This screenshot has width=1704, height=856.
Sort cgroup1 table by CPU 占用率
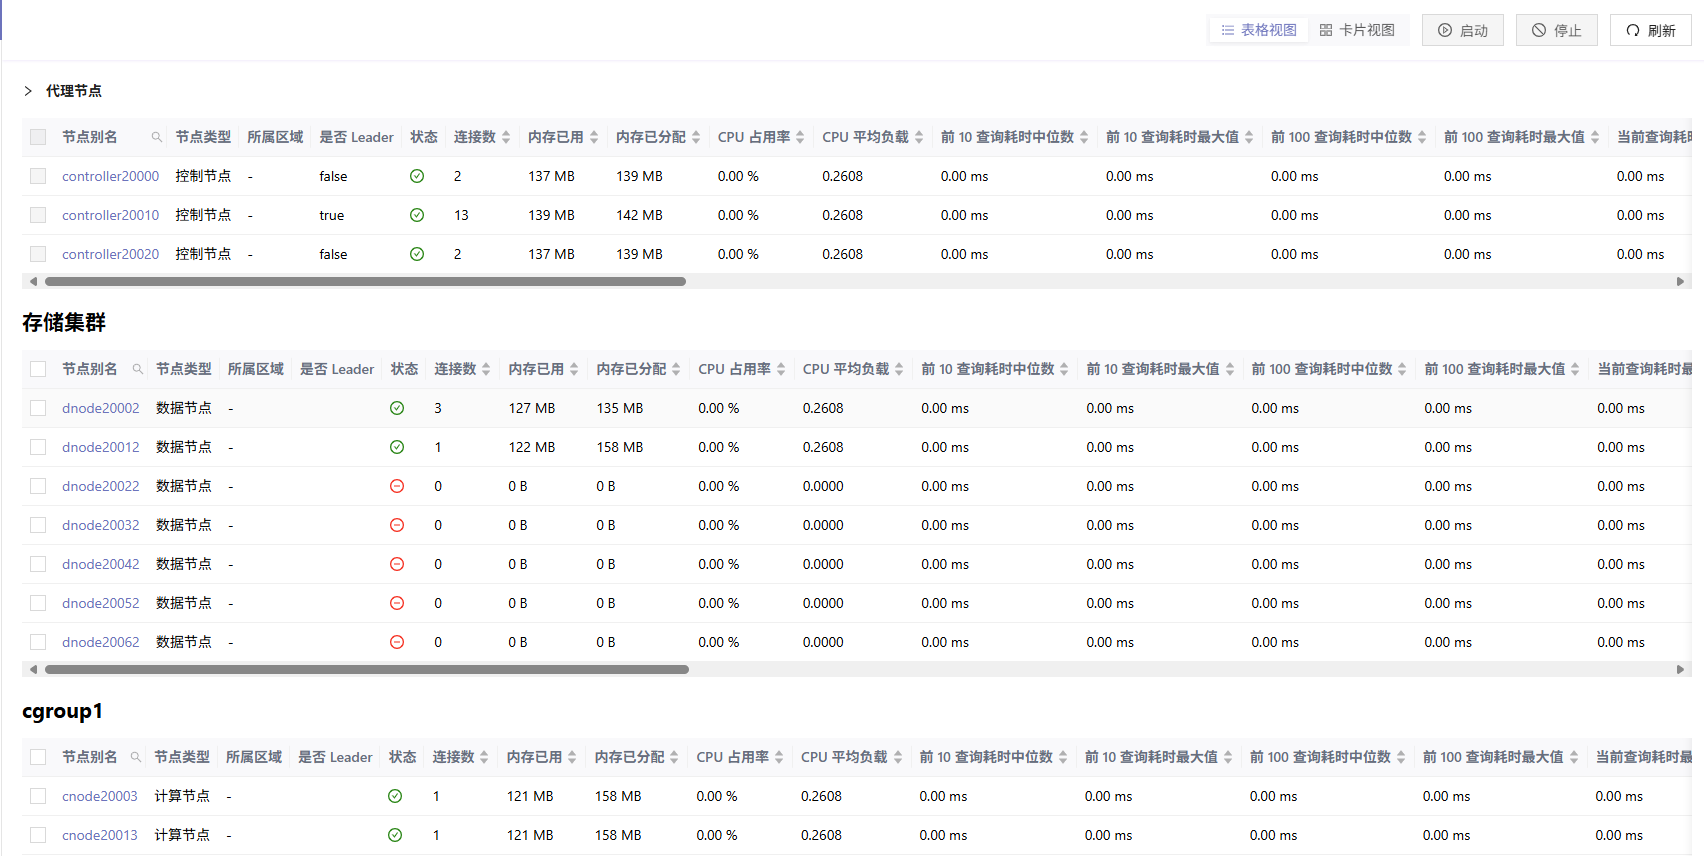tap(779, 757)
